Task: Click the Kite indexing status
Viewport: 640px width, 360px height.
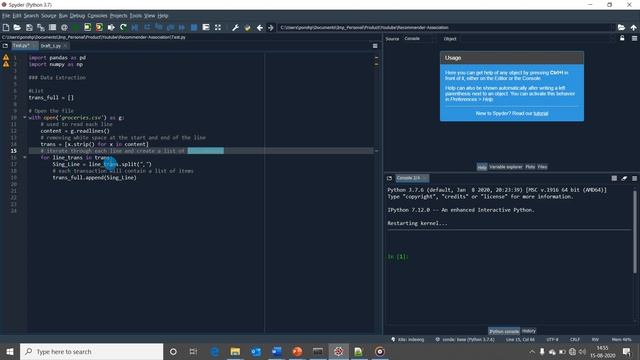Action: [x=407, y=339]
